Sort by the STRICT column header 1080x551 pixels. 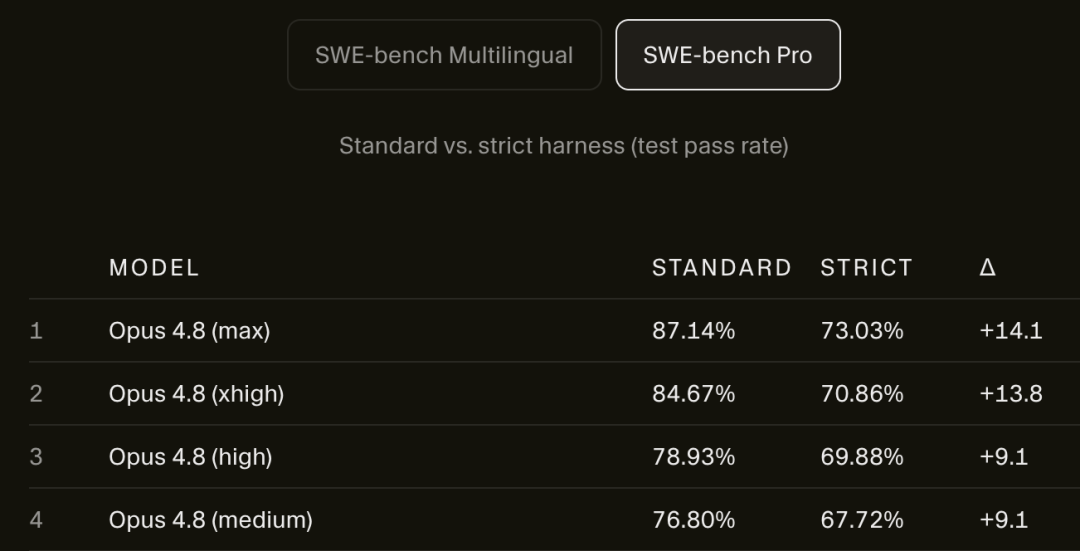click(x=866, y=268)
